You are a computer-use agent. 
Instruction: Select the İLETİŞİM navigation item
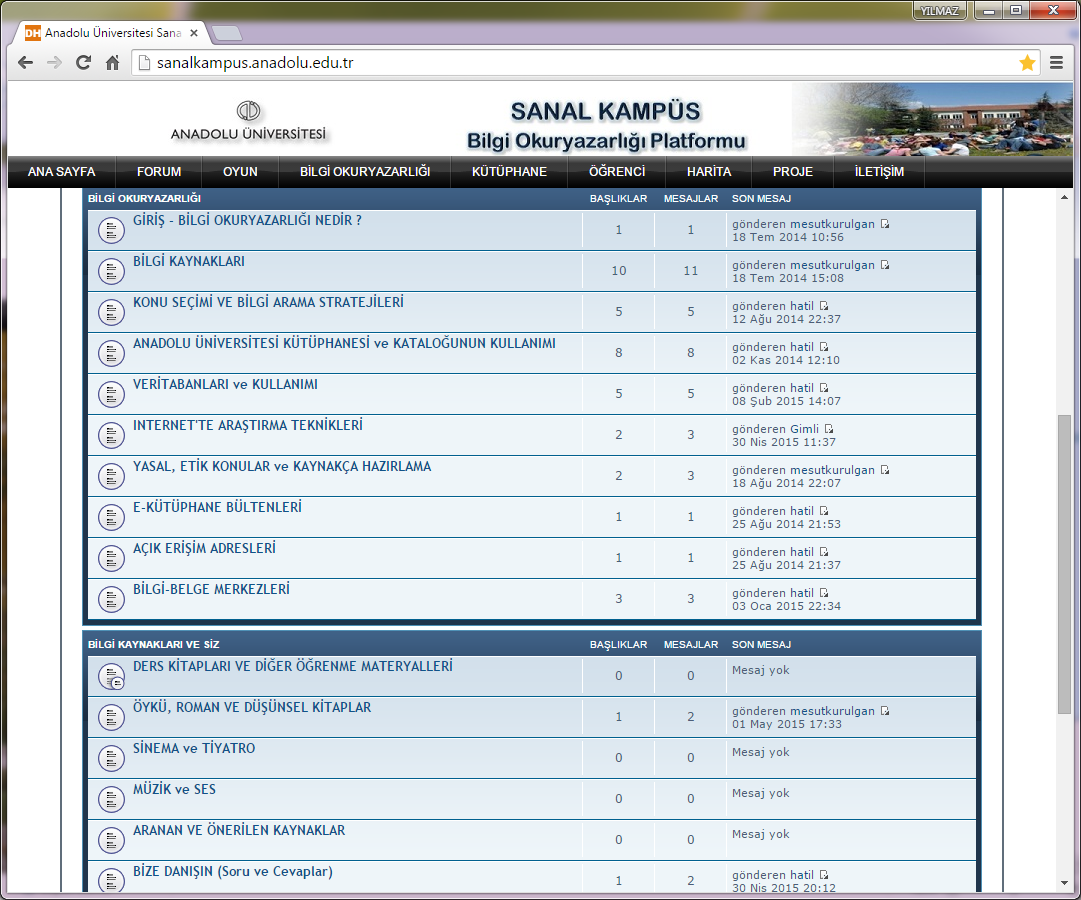tap(879, 172)
